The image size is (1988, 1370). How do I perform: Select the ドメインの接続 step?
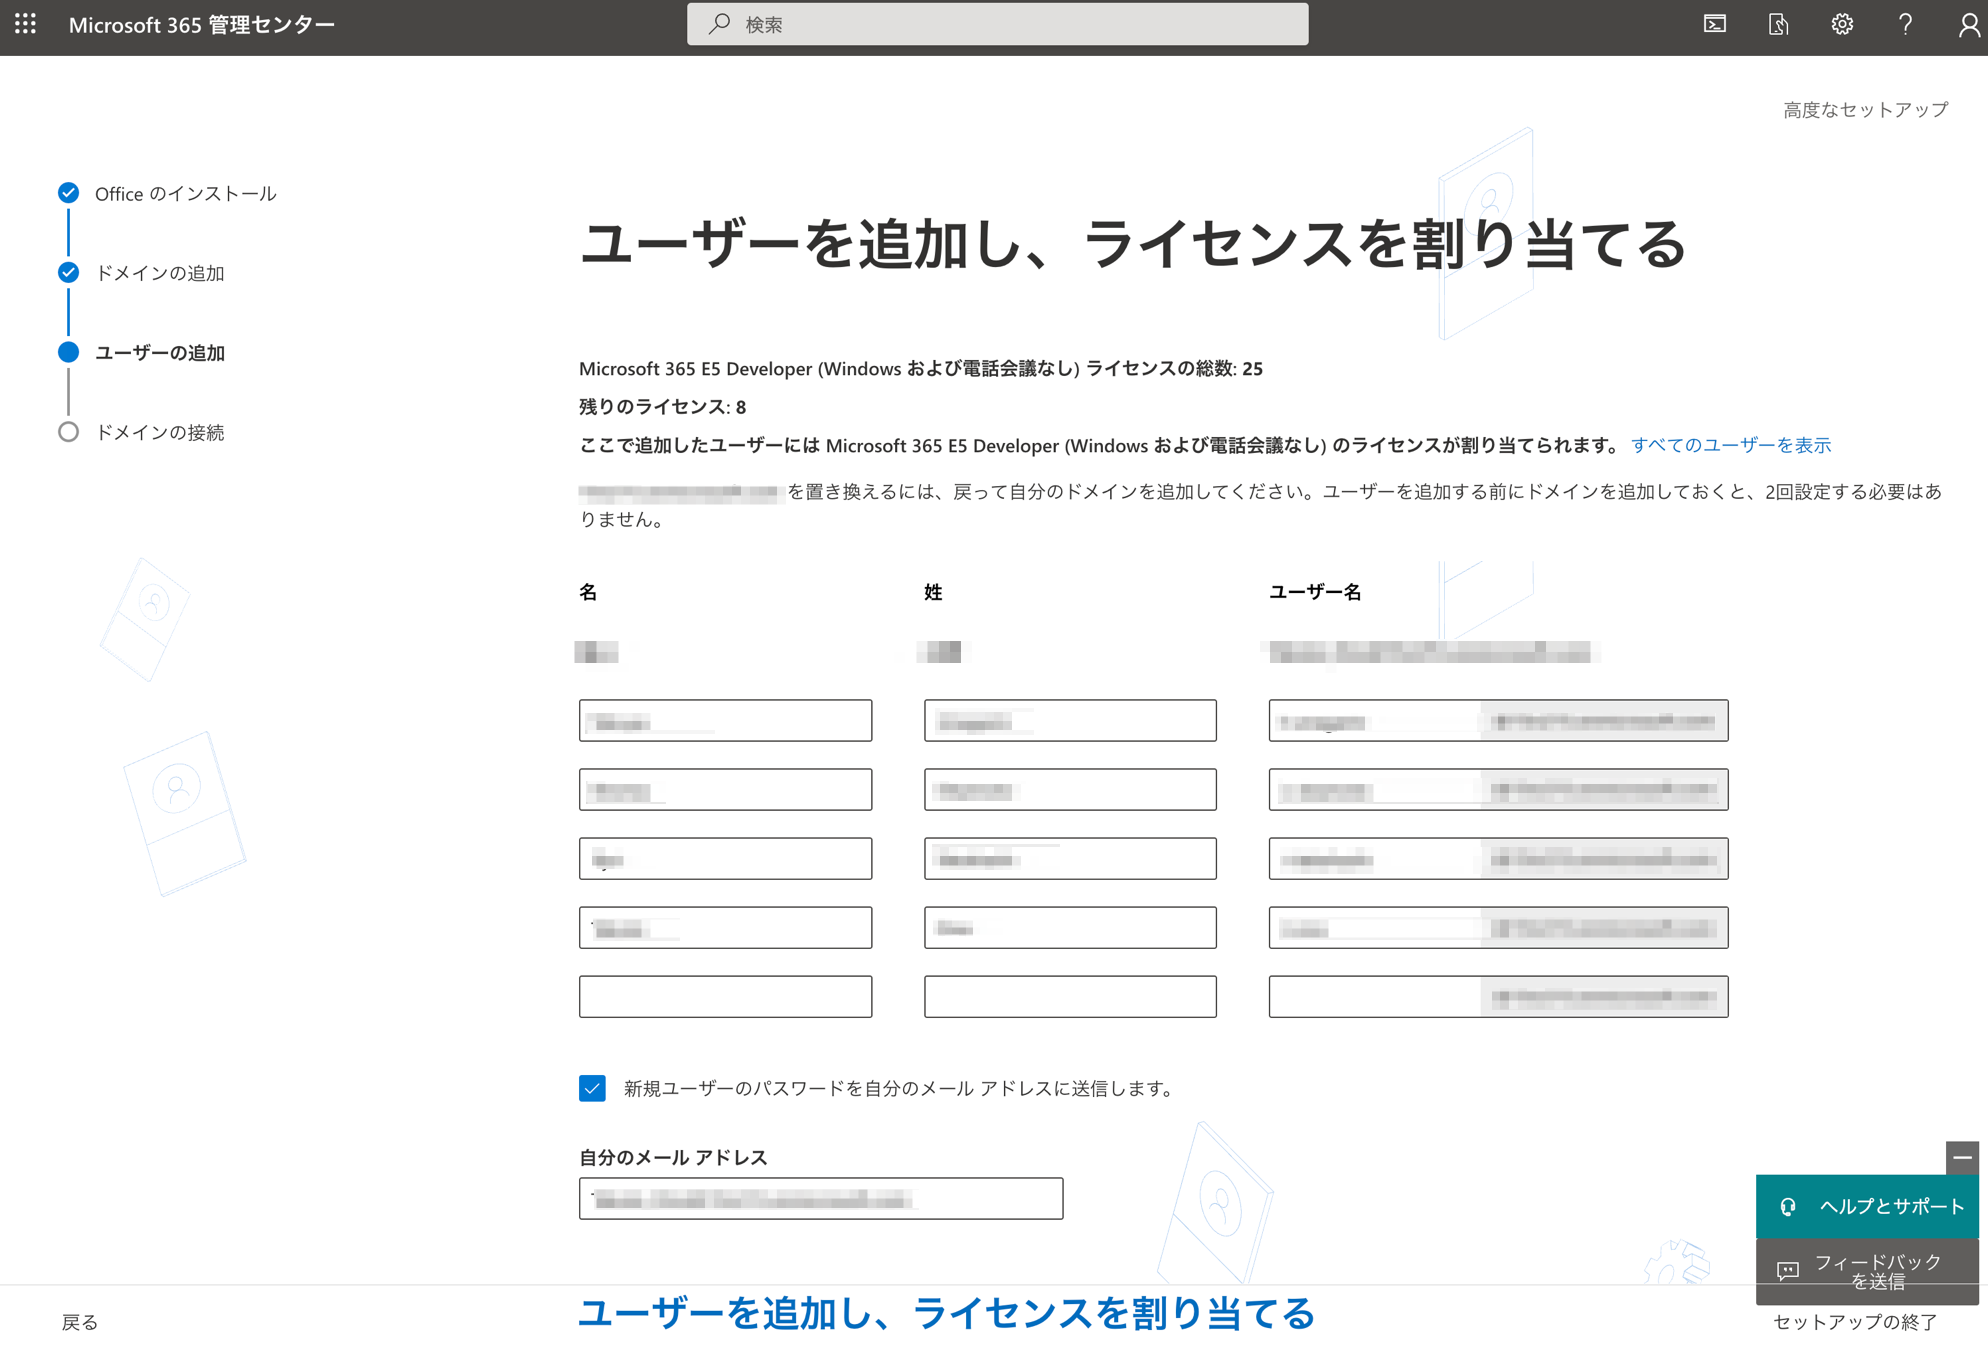(x=159, y=432)
